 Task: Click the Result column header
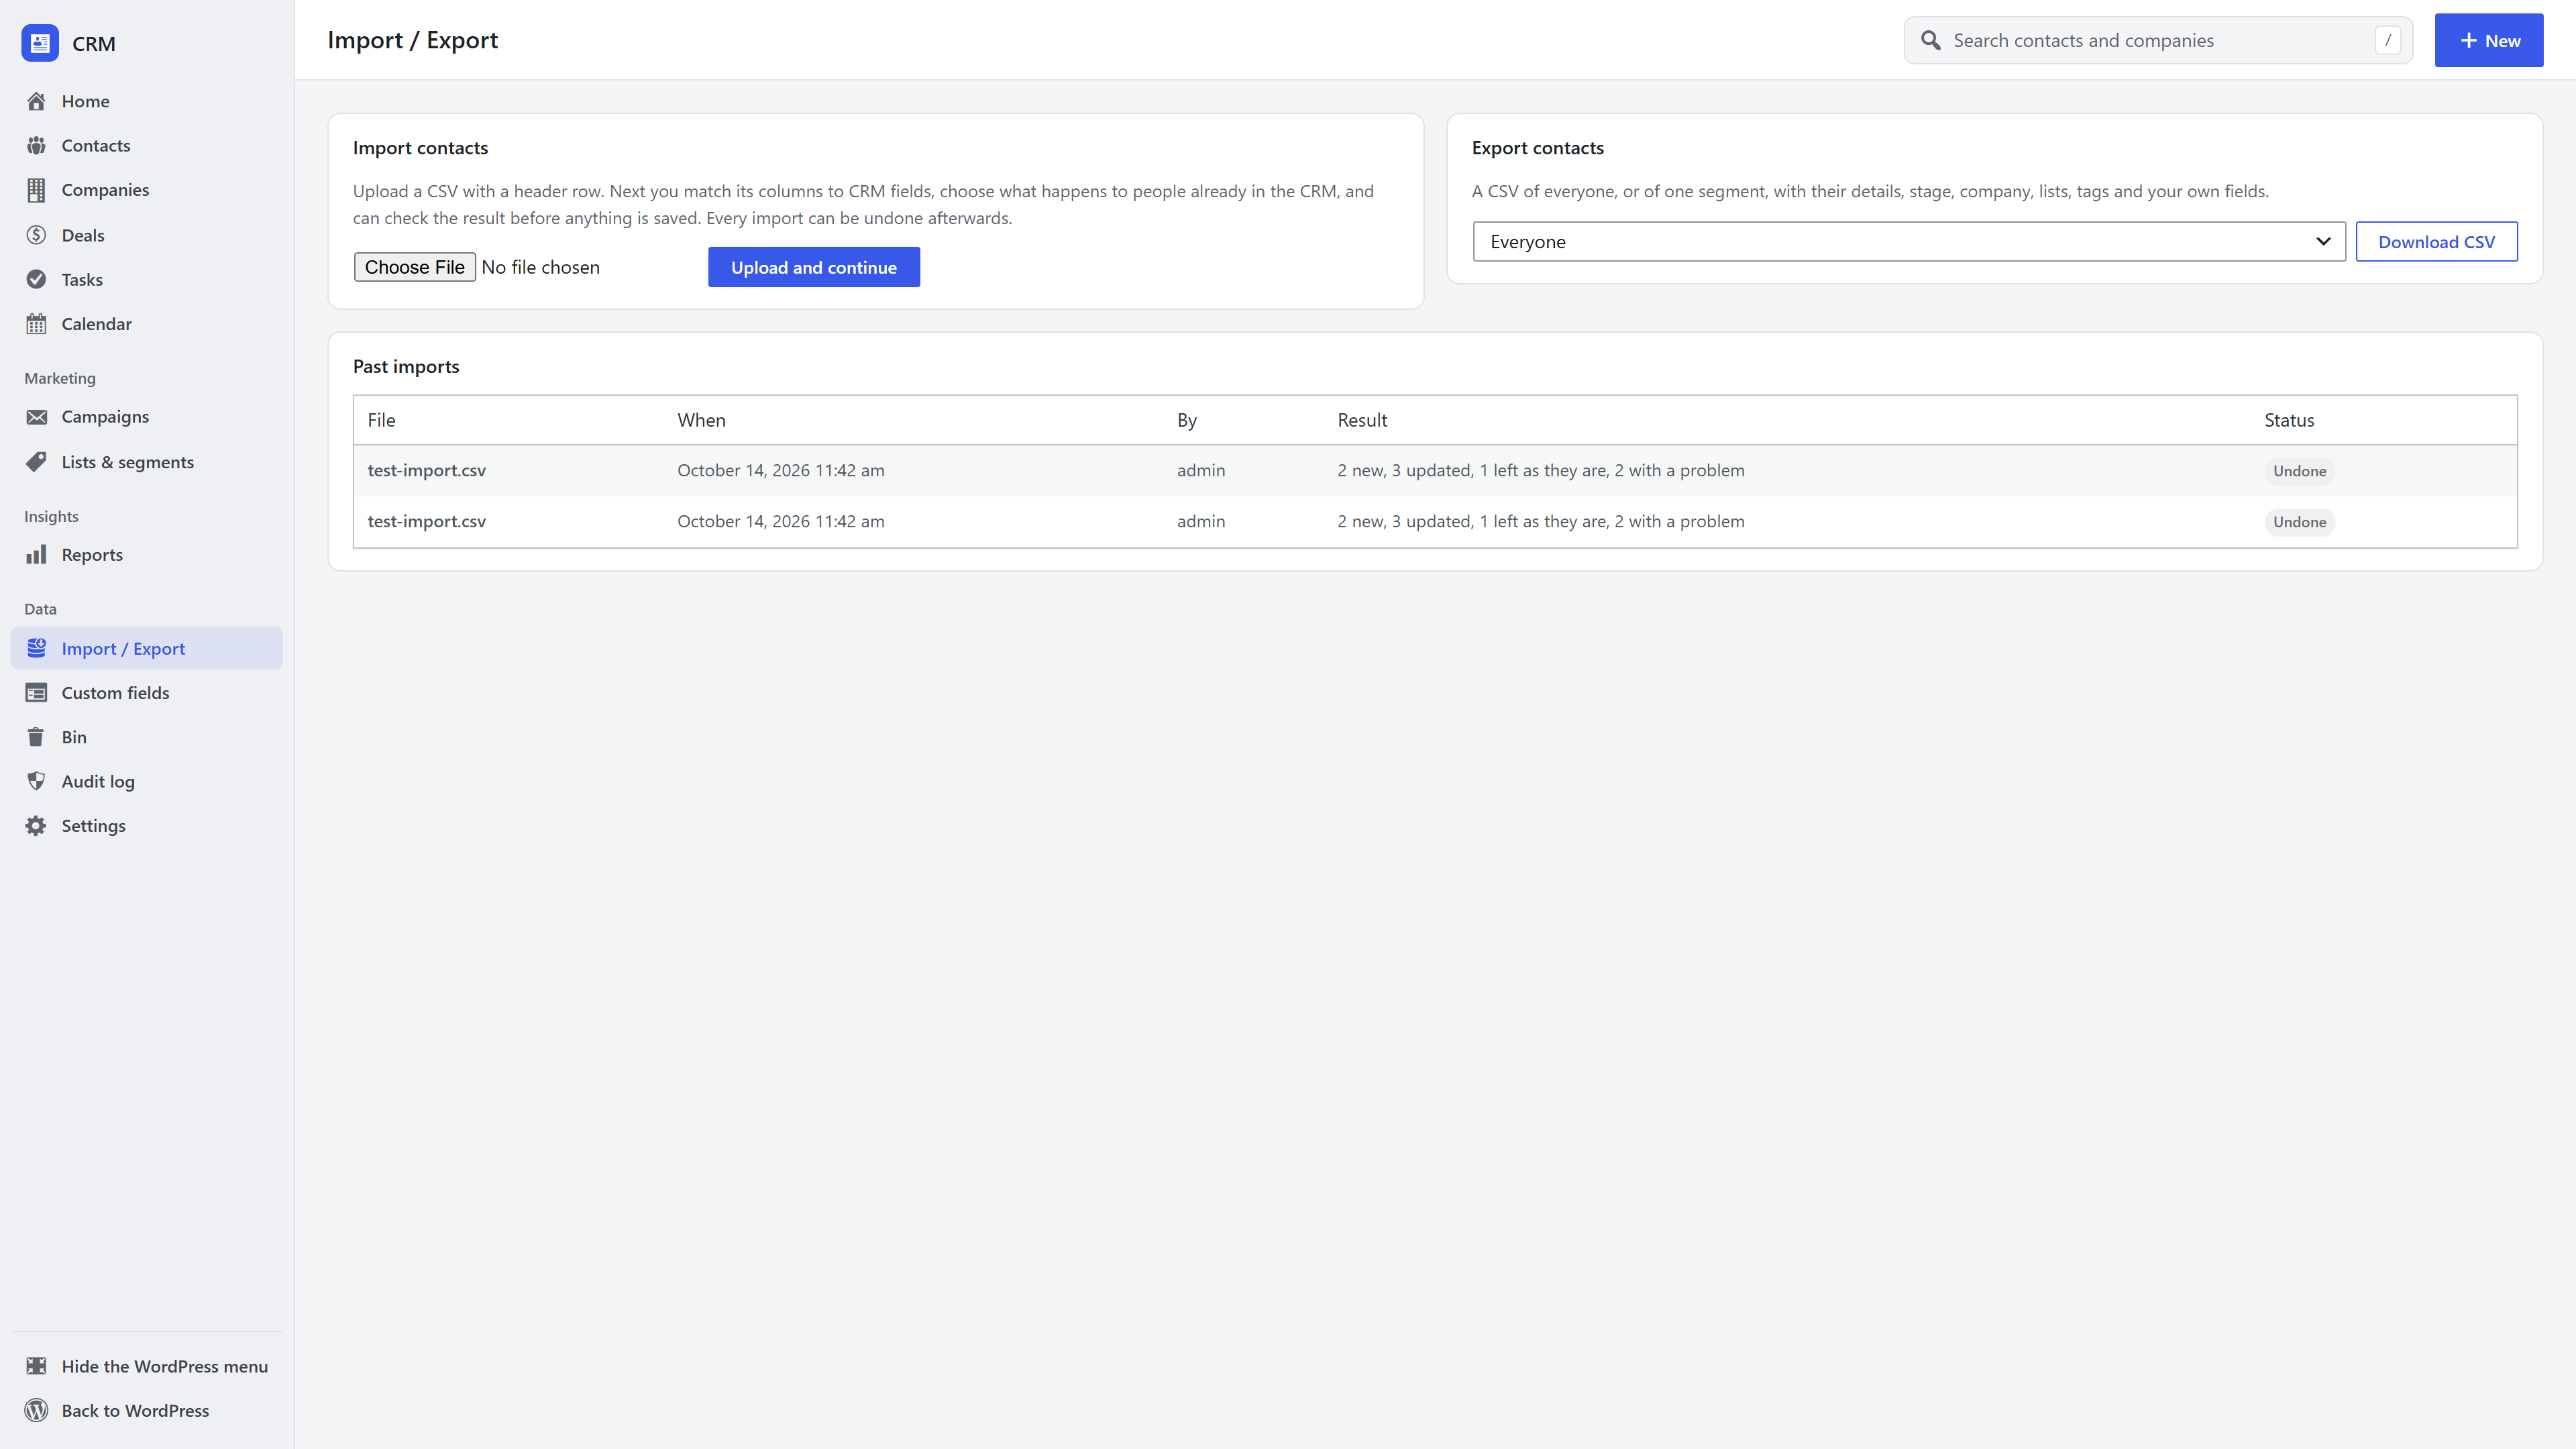(x=1362, y=420)
